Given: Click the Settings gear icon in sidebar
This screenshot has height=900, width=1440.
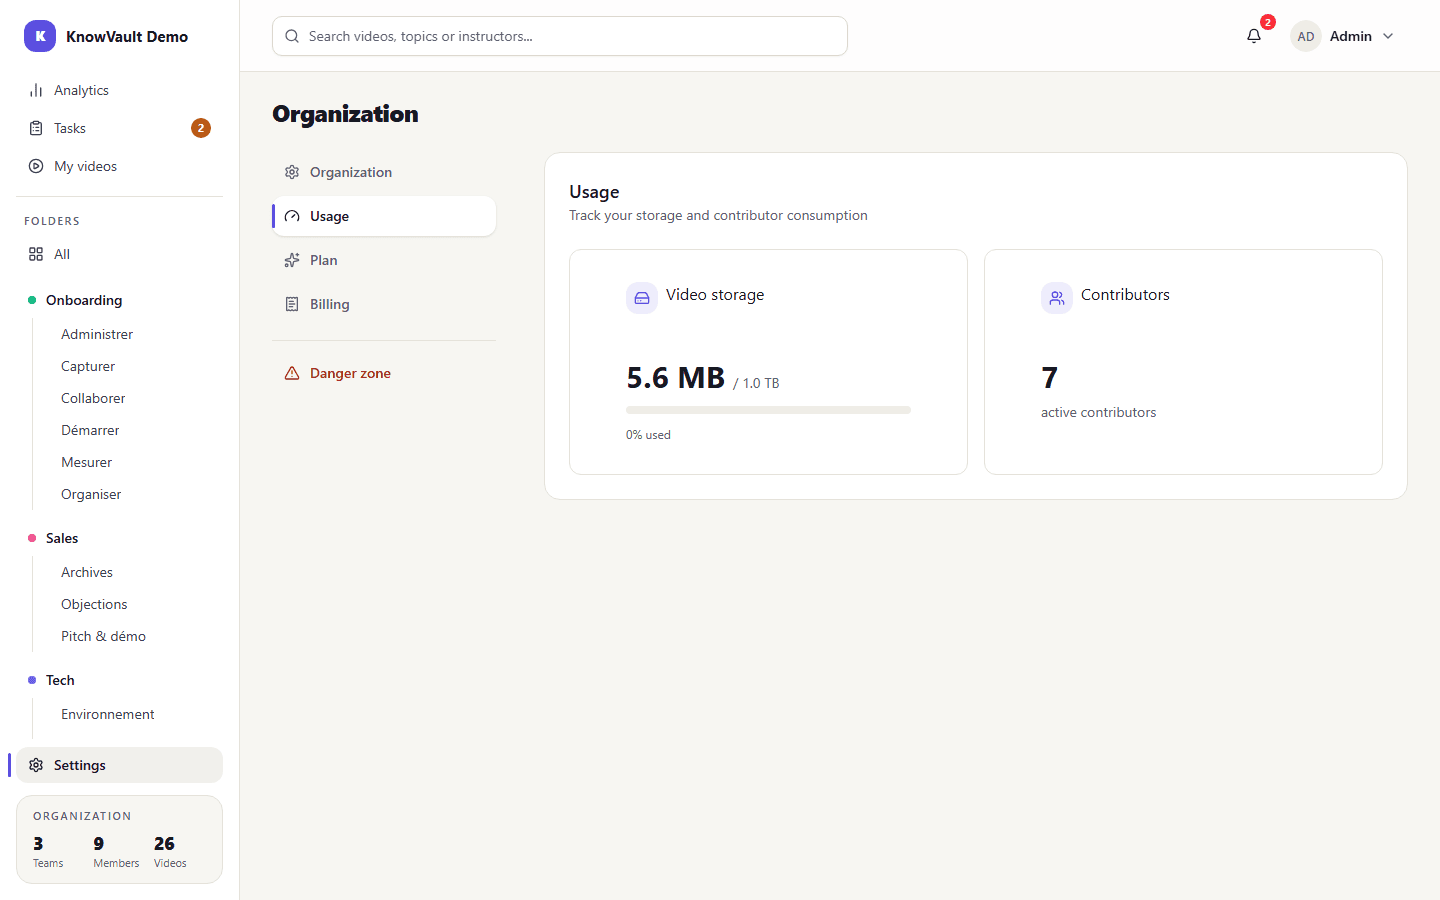Looking at the screenshot, I should pos(36,765).
